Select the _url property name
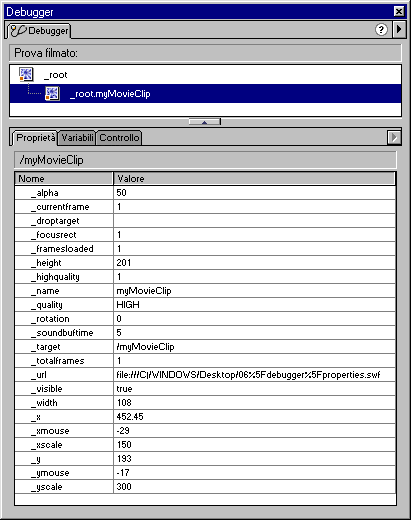The width and height of the screenshot is (411, 520). click(39, 375)
